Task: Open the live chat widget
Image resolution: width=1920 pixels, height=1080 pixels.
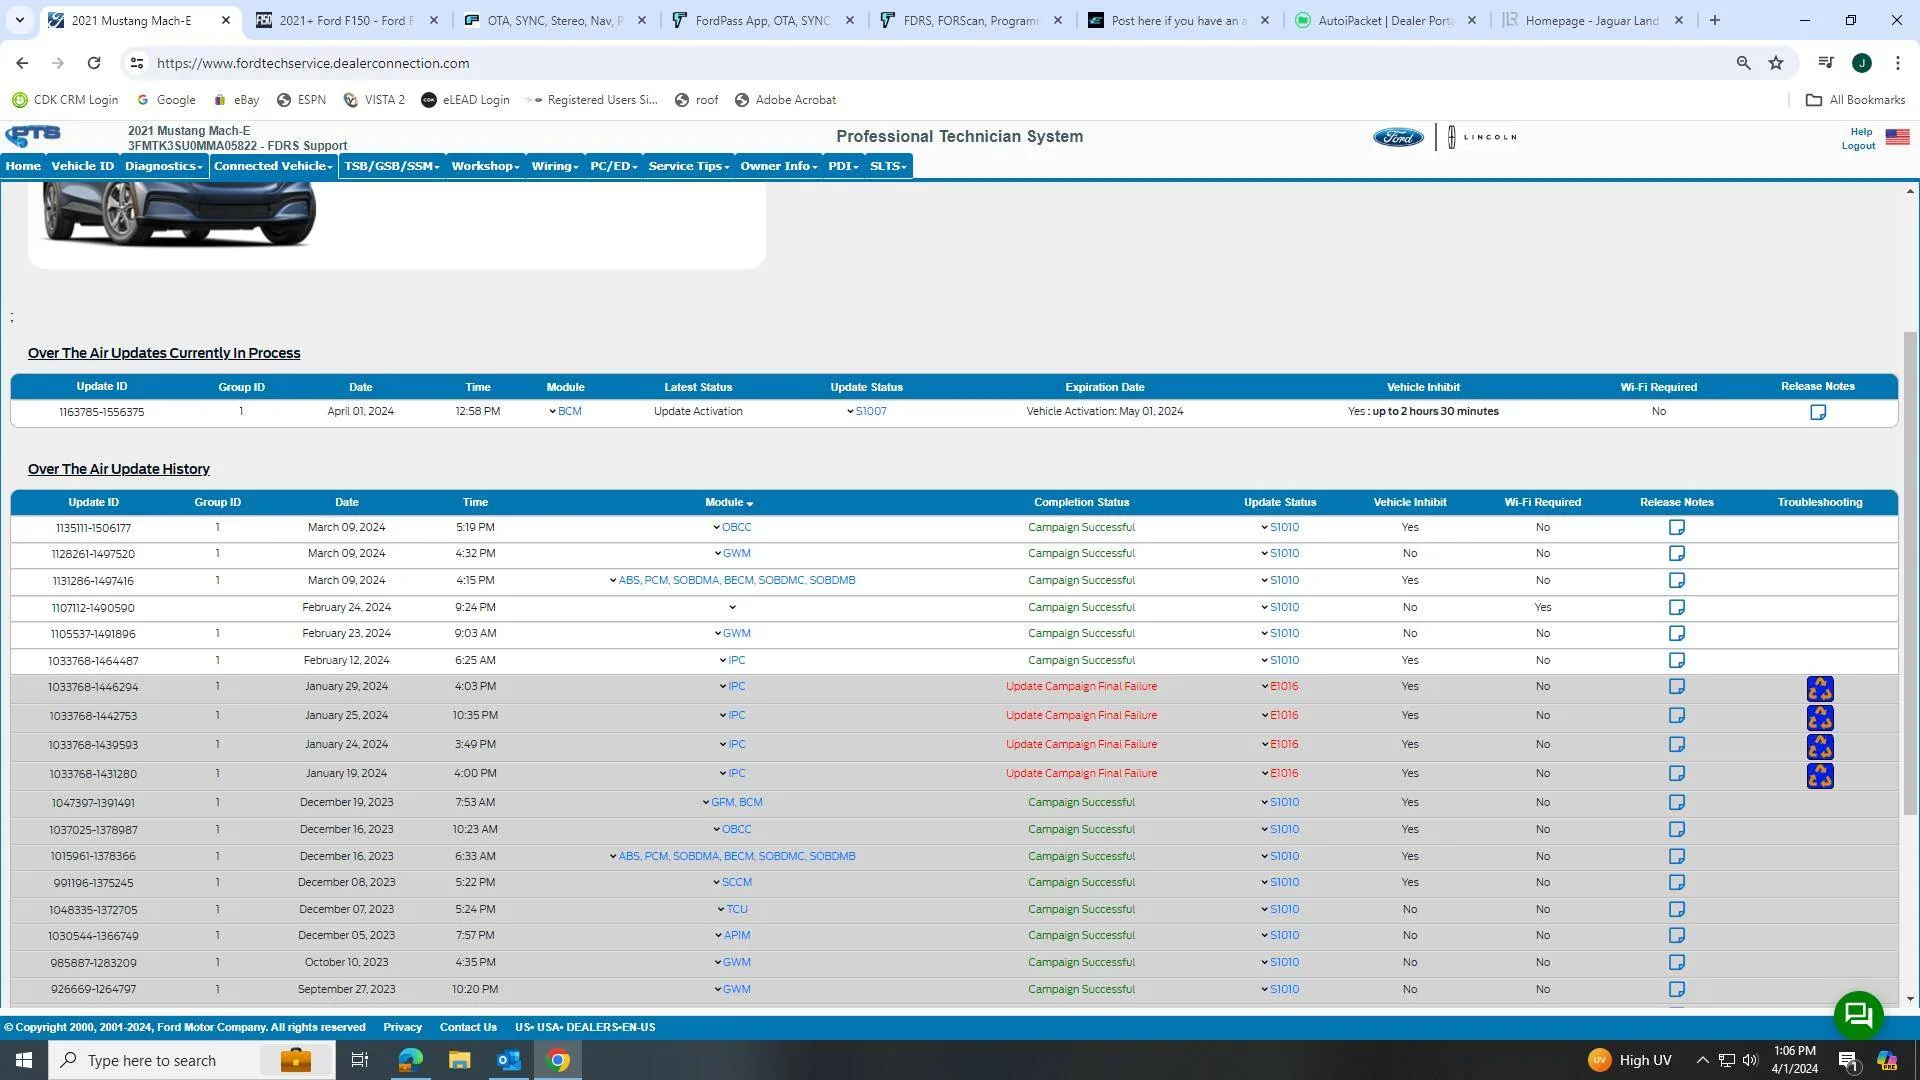Action: (x=1858, y=1015)
